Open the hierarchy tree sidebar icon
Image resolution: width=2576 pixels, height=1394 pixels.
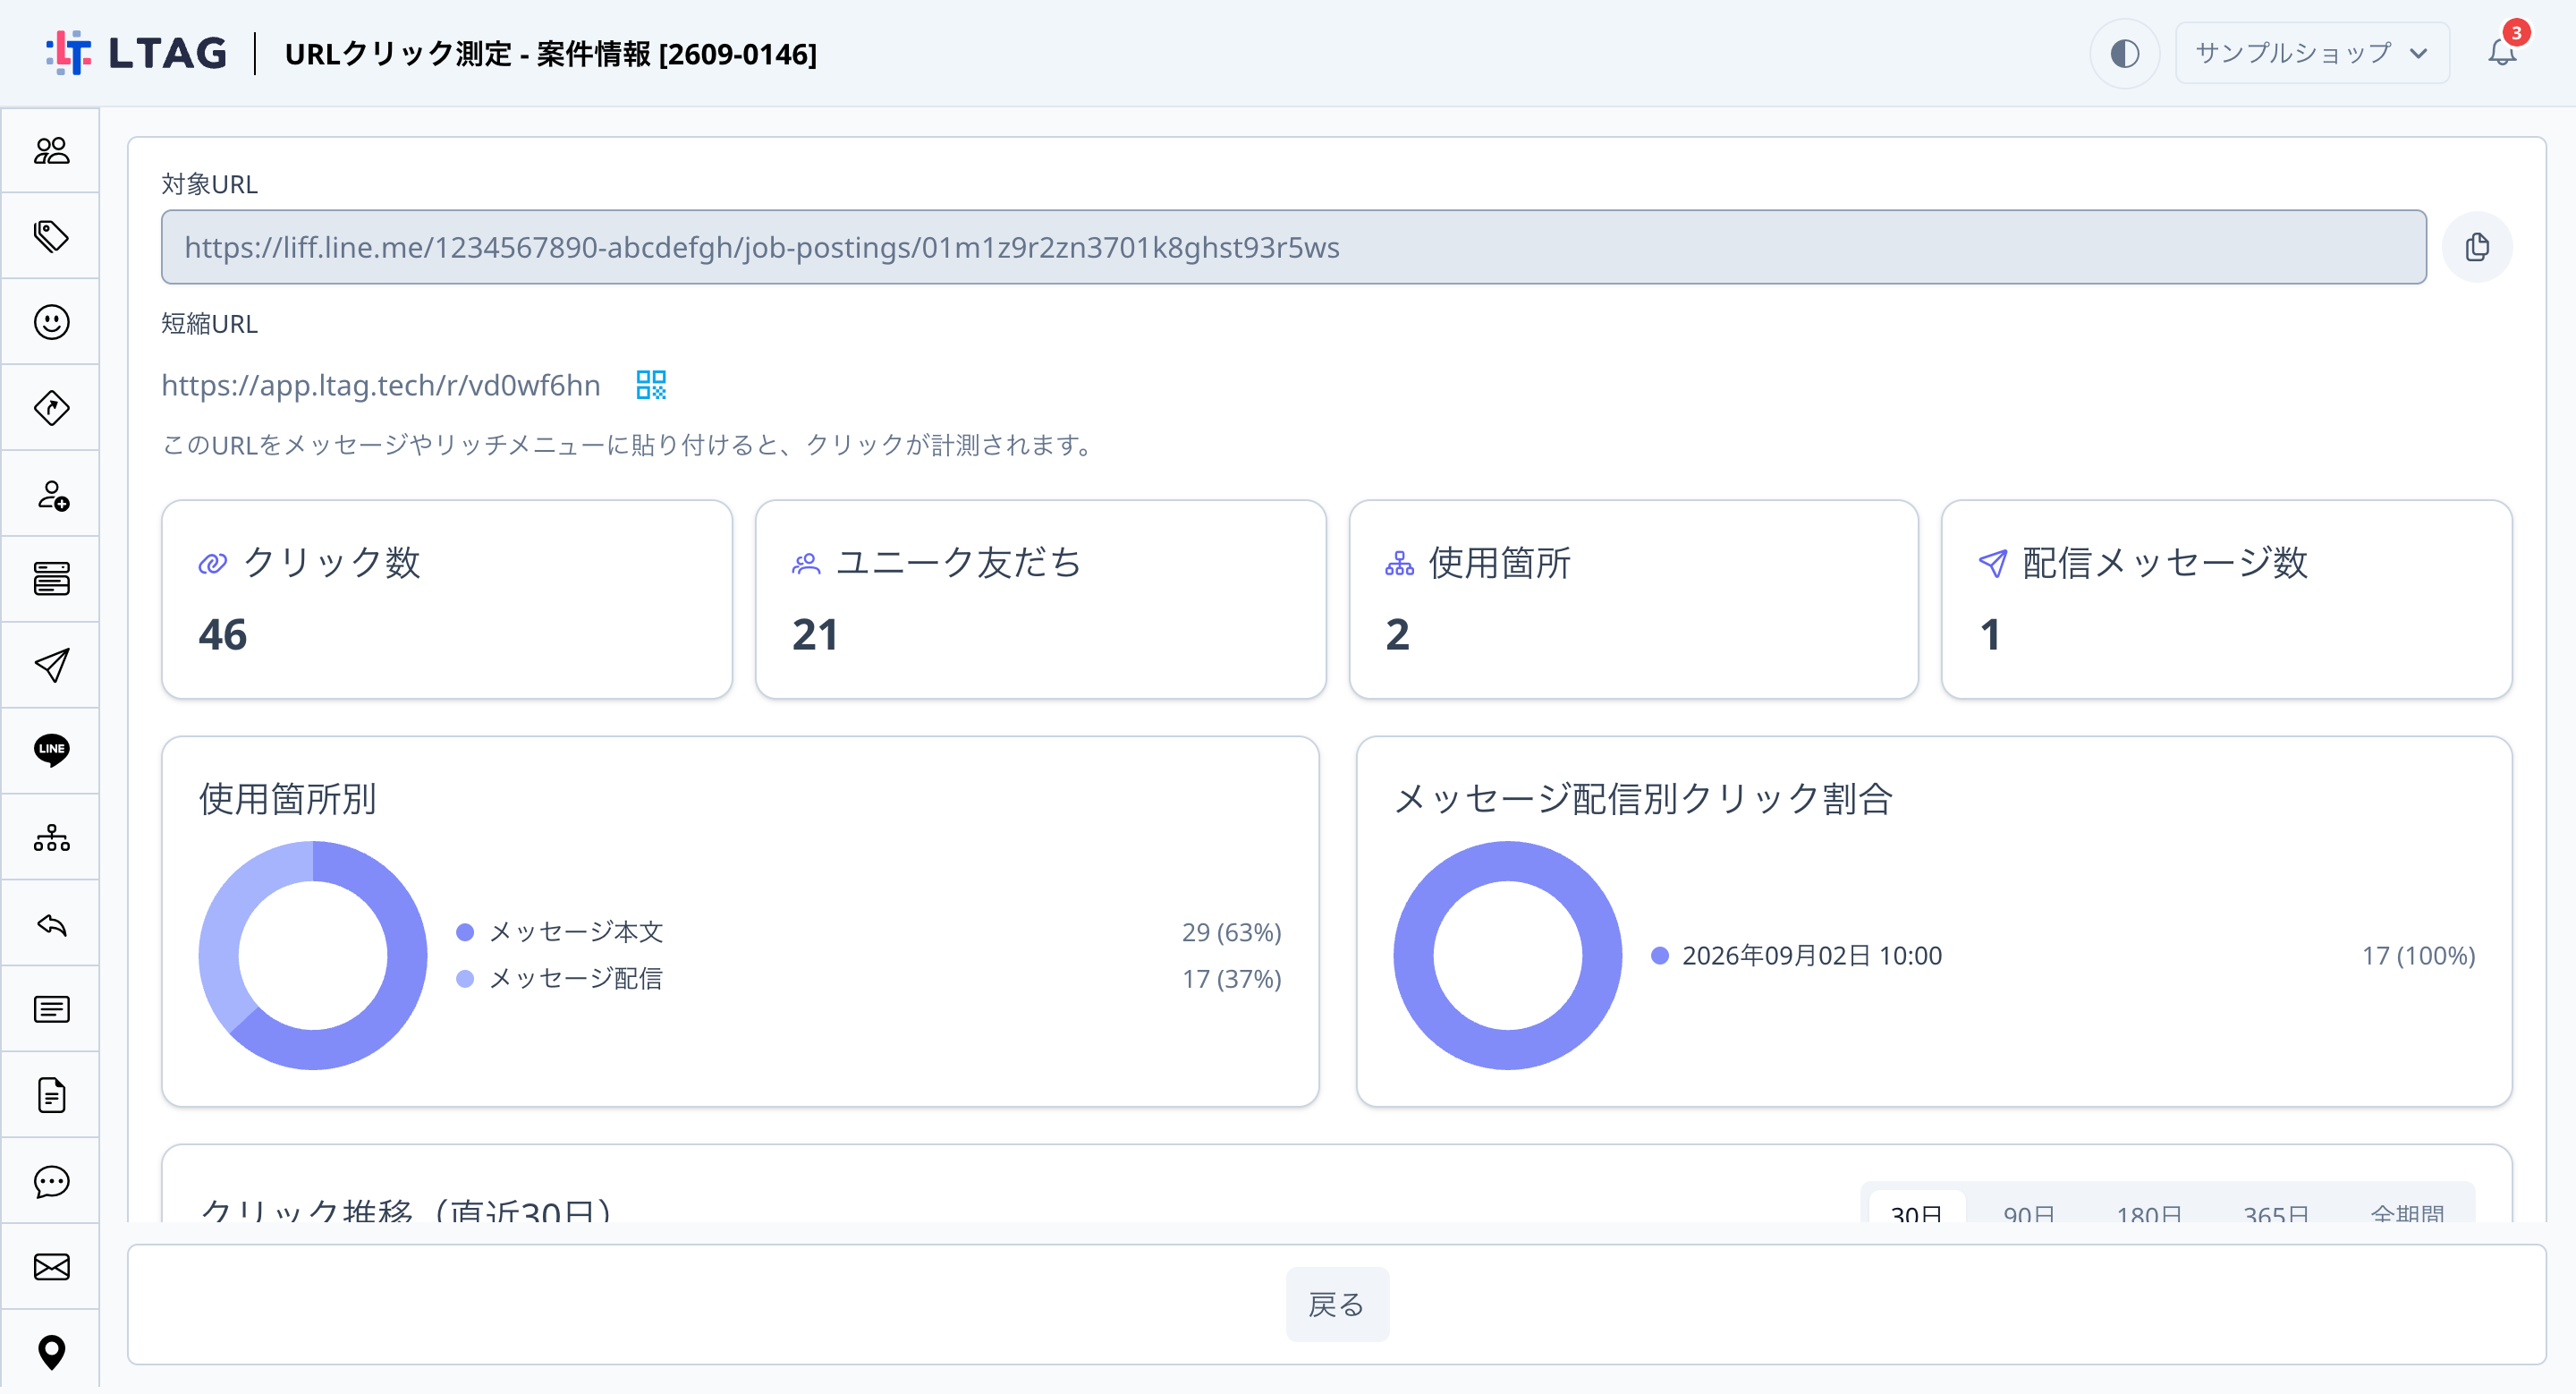pyautogui.click(x=51, y=838)
